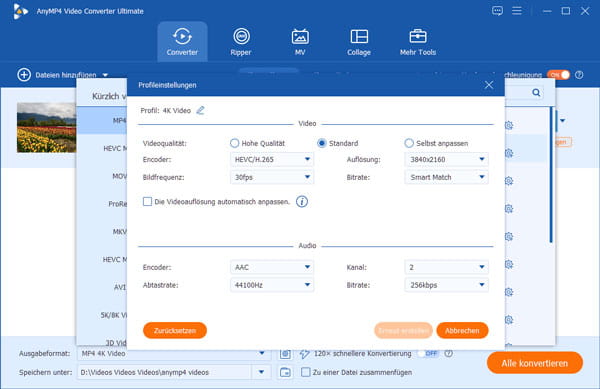The width and height of the screenshot is (600, 389).
Task: Open the Auflösung 3840x2160 dropdown
Action: tap(446, 160)
